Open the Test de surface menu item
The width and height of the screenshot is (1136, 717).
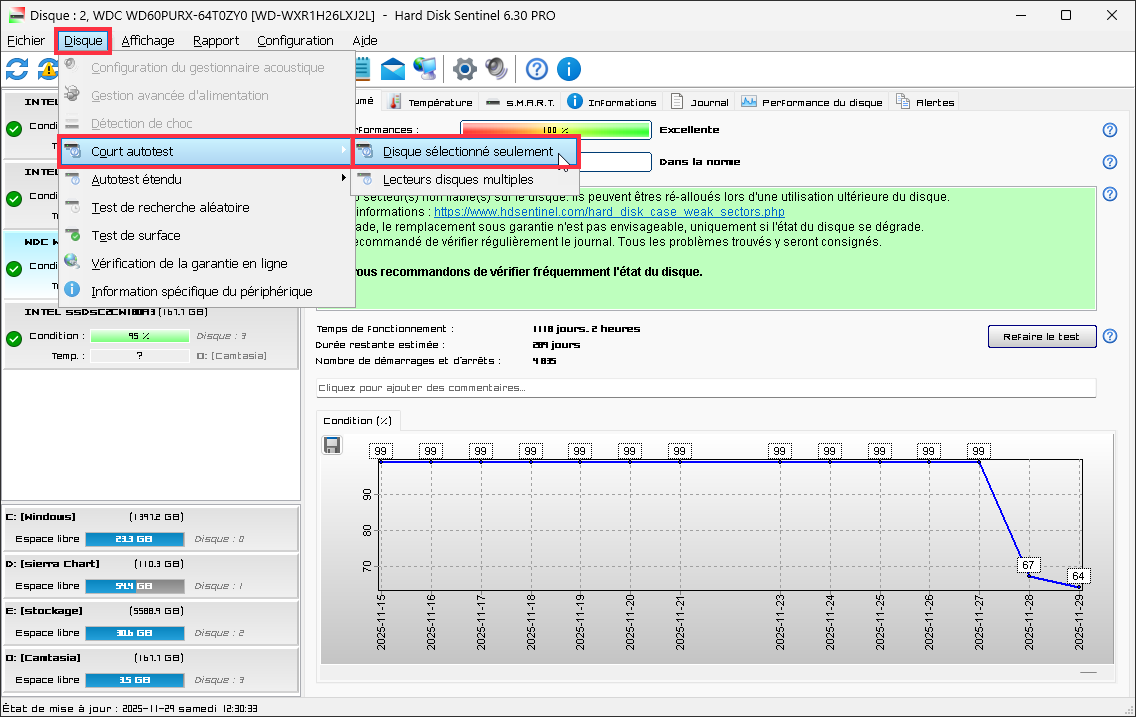point(135,236)
